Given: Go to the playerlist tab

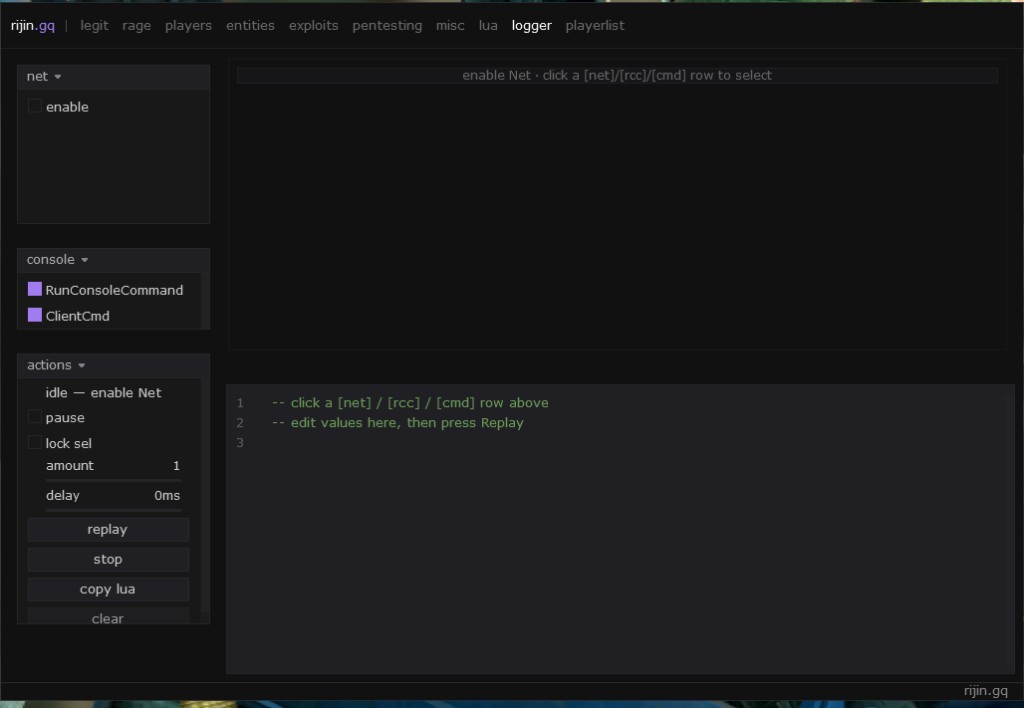Looking at the screenshot, I should 595,25.
